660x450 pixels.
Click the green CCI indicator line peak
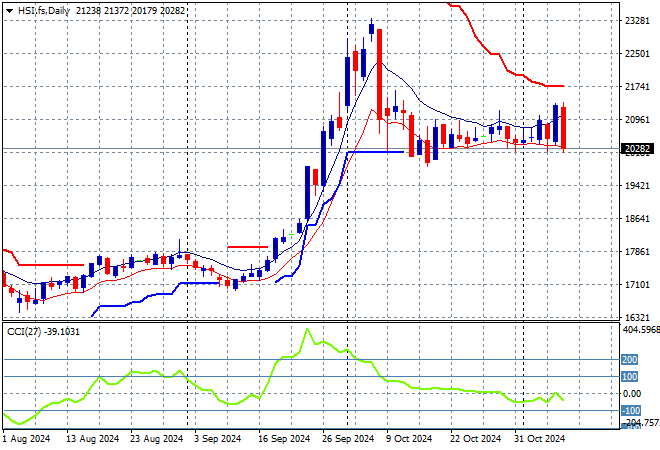click(307, 331)
